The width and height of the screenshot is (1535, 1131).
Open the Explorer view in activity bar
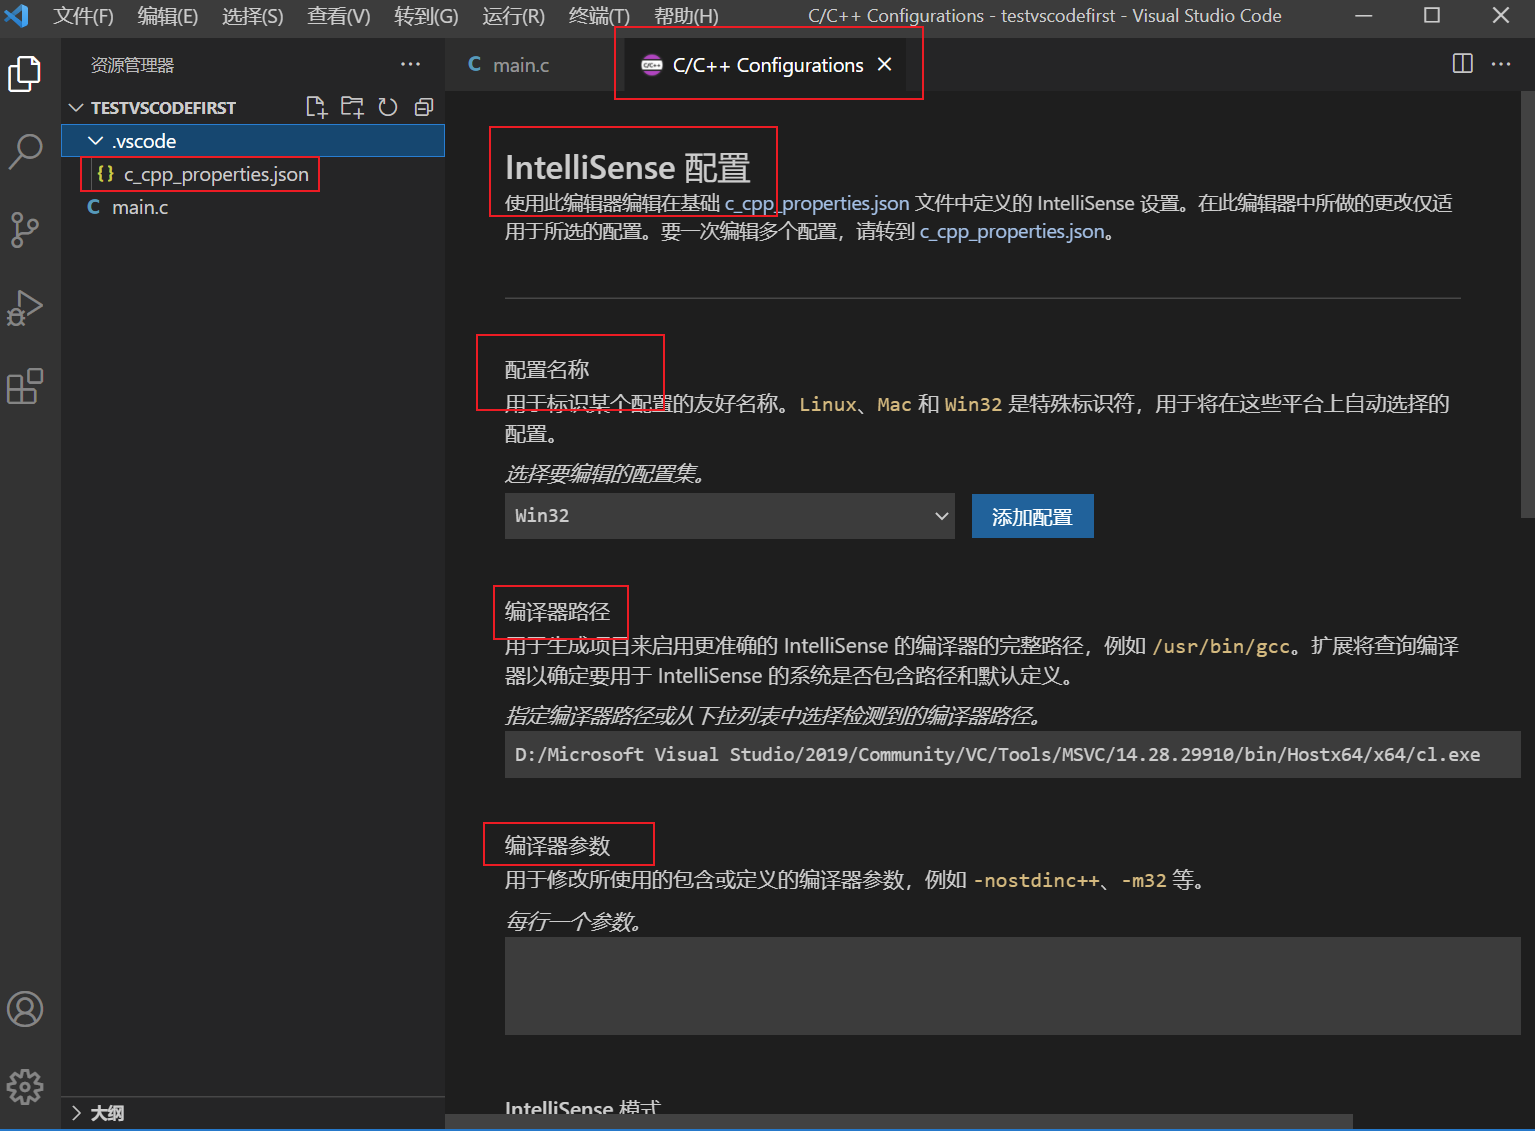pos(25,74)
